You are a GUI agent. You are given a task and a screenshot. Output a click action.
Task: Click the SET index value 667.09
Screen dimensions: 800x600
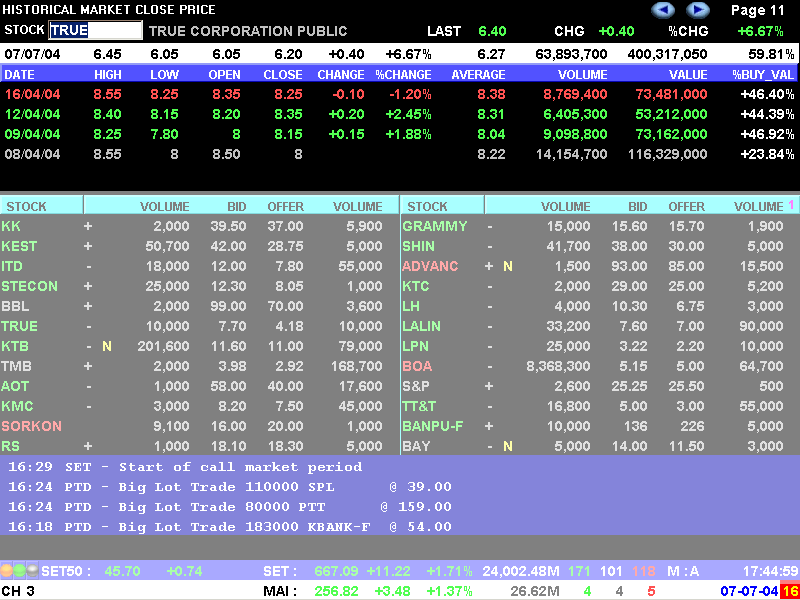(336, 571)
